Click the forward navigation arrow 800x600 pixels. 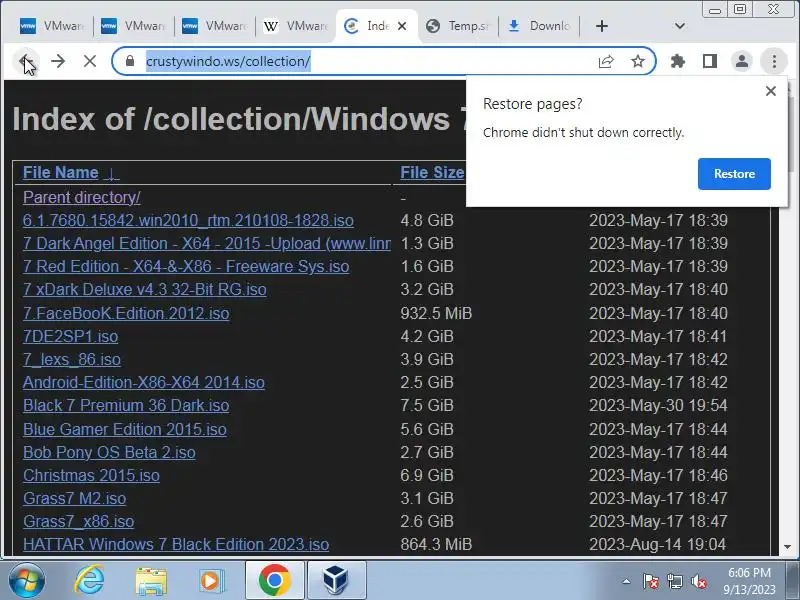58,61
